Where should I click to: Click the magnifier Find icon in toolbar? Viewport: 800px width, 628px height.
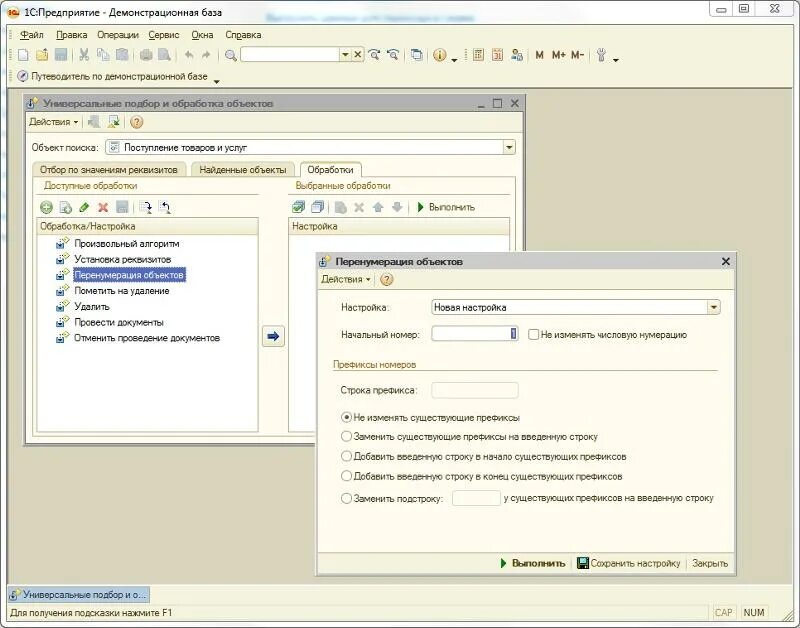coord(231,55)
